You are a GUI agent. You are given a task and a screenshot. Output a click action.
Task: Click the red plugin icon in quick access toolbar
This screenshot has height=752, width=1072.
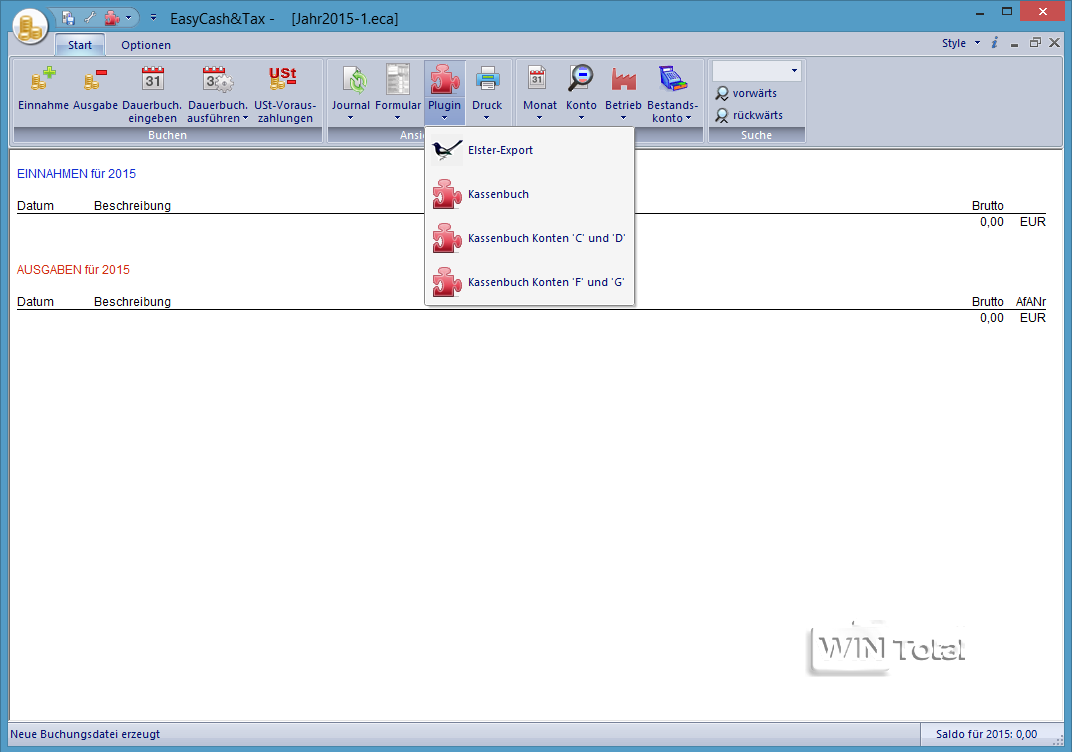[112, 18]
